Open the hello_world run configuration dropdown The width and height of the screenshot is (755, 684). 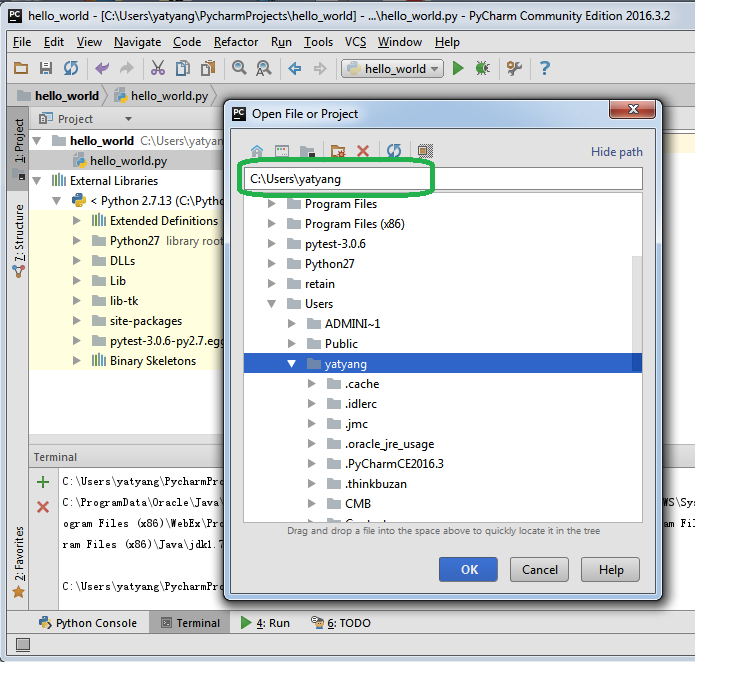392,69
